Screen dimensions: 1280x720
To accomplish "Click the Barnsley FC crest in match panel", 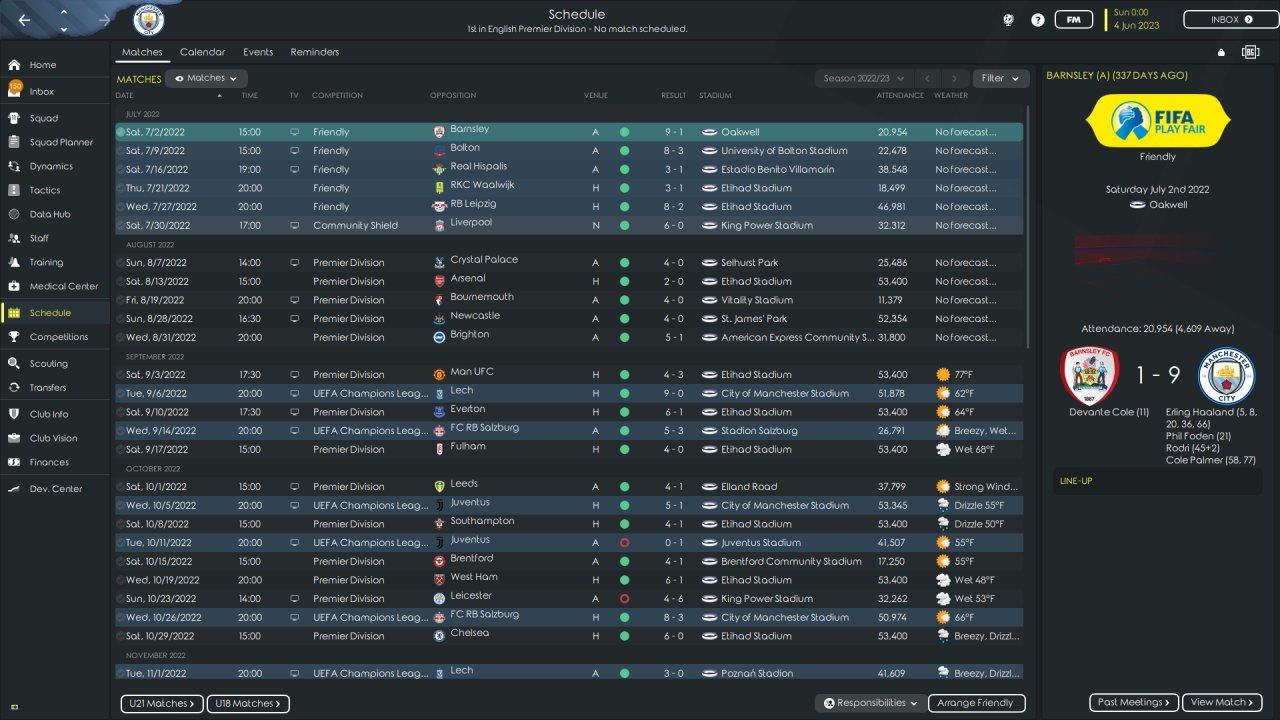I will (x=1088, y=375).
